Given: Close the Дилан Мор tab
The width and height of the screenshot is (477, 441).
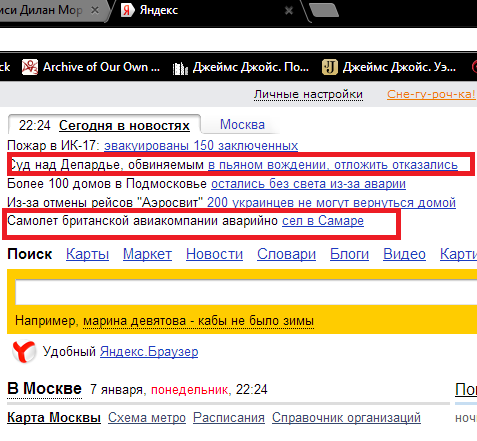Looking at the screenshot, I should coord(95,10).
